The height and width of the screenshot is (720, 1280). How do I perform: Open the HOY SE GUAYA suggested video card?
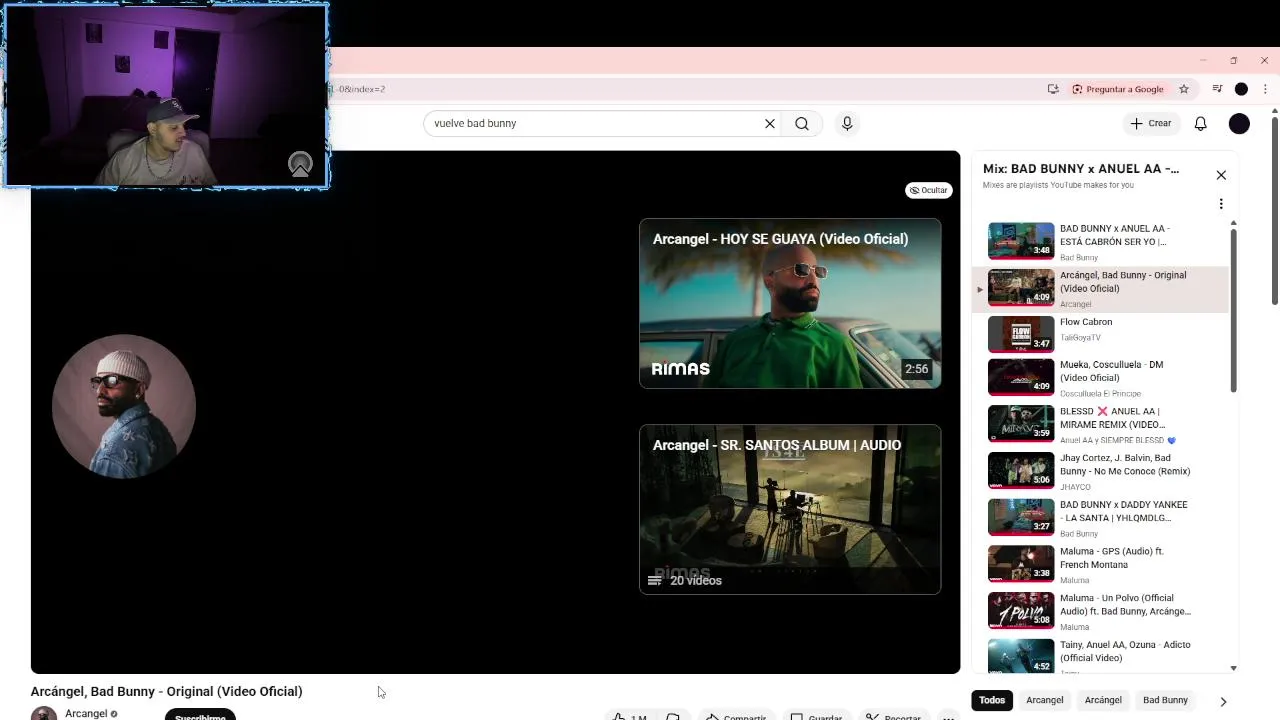click(x=790, y=303)
